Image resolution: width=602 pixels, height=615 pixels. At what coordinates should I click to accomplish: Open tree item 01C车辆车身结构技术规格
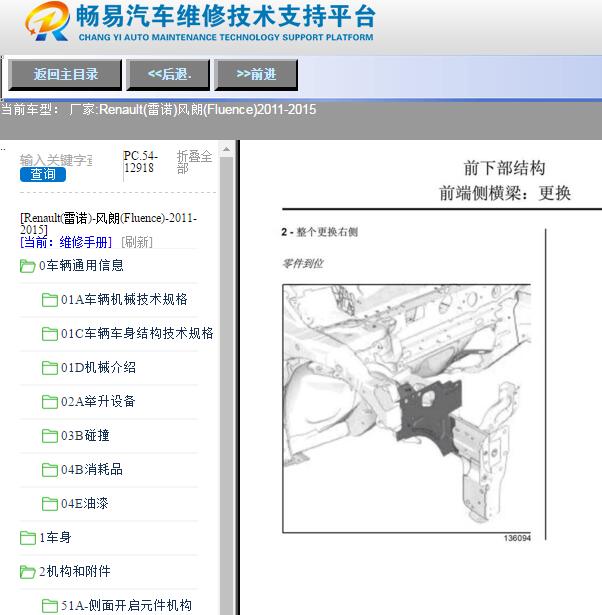(137, 333)
